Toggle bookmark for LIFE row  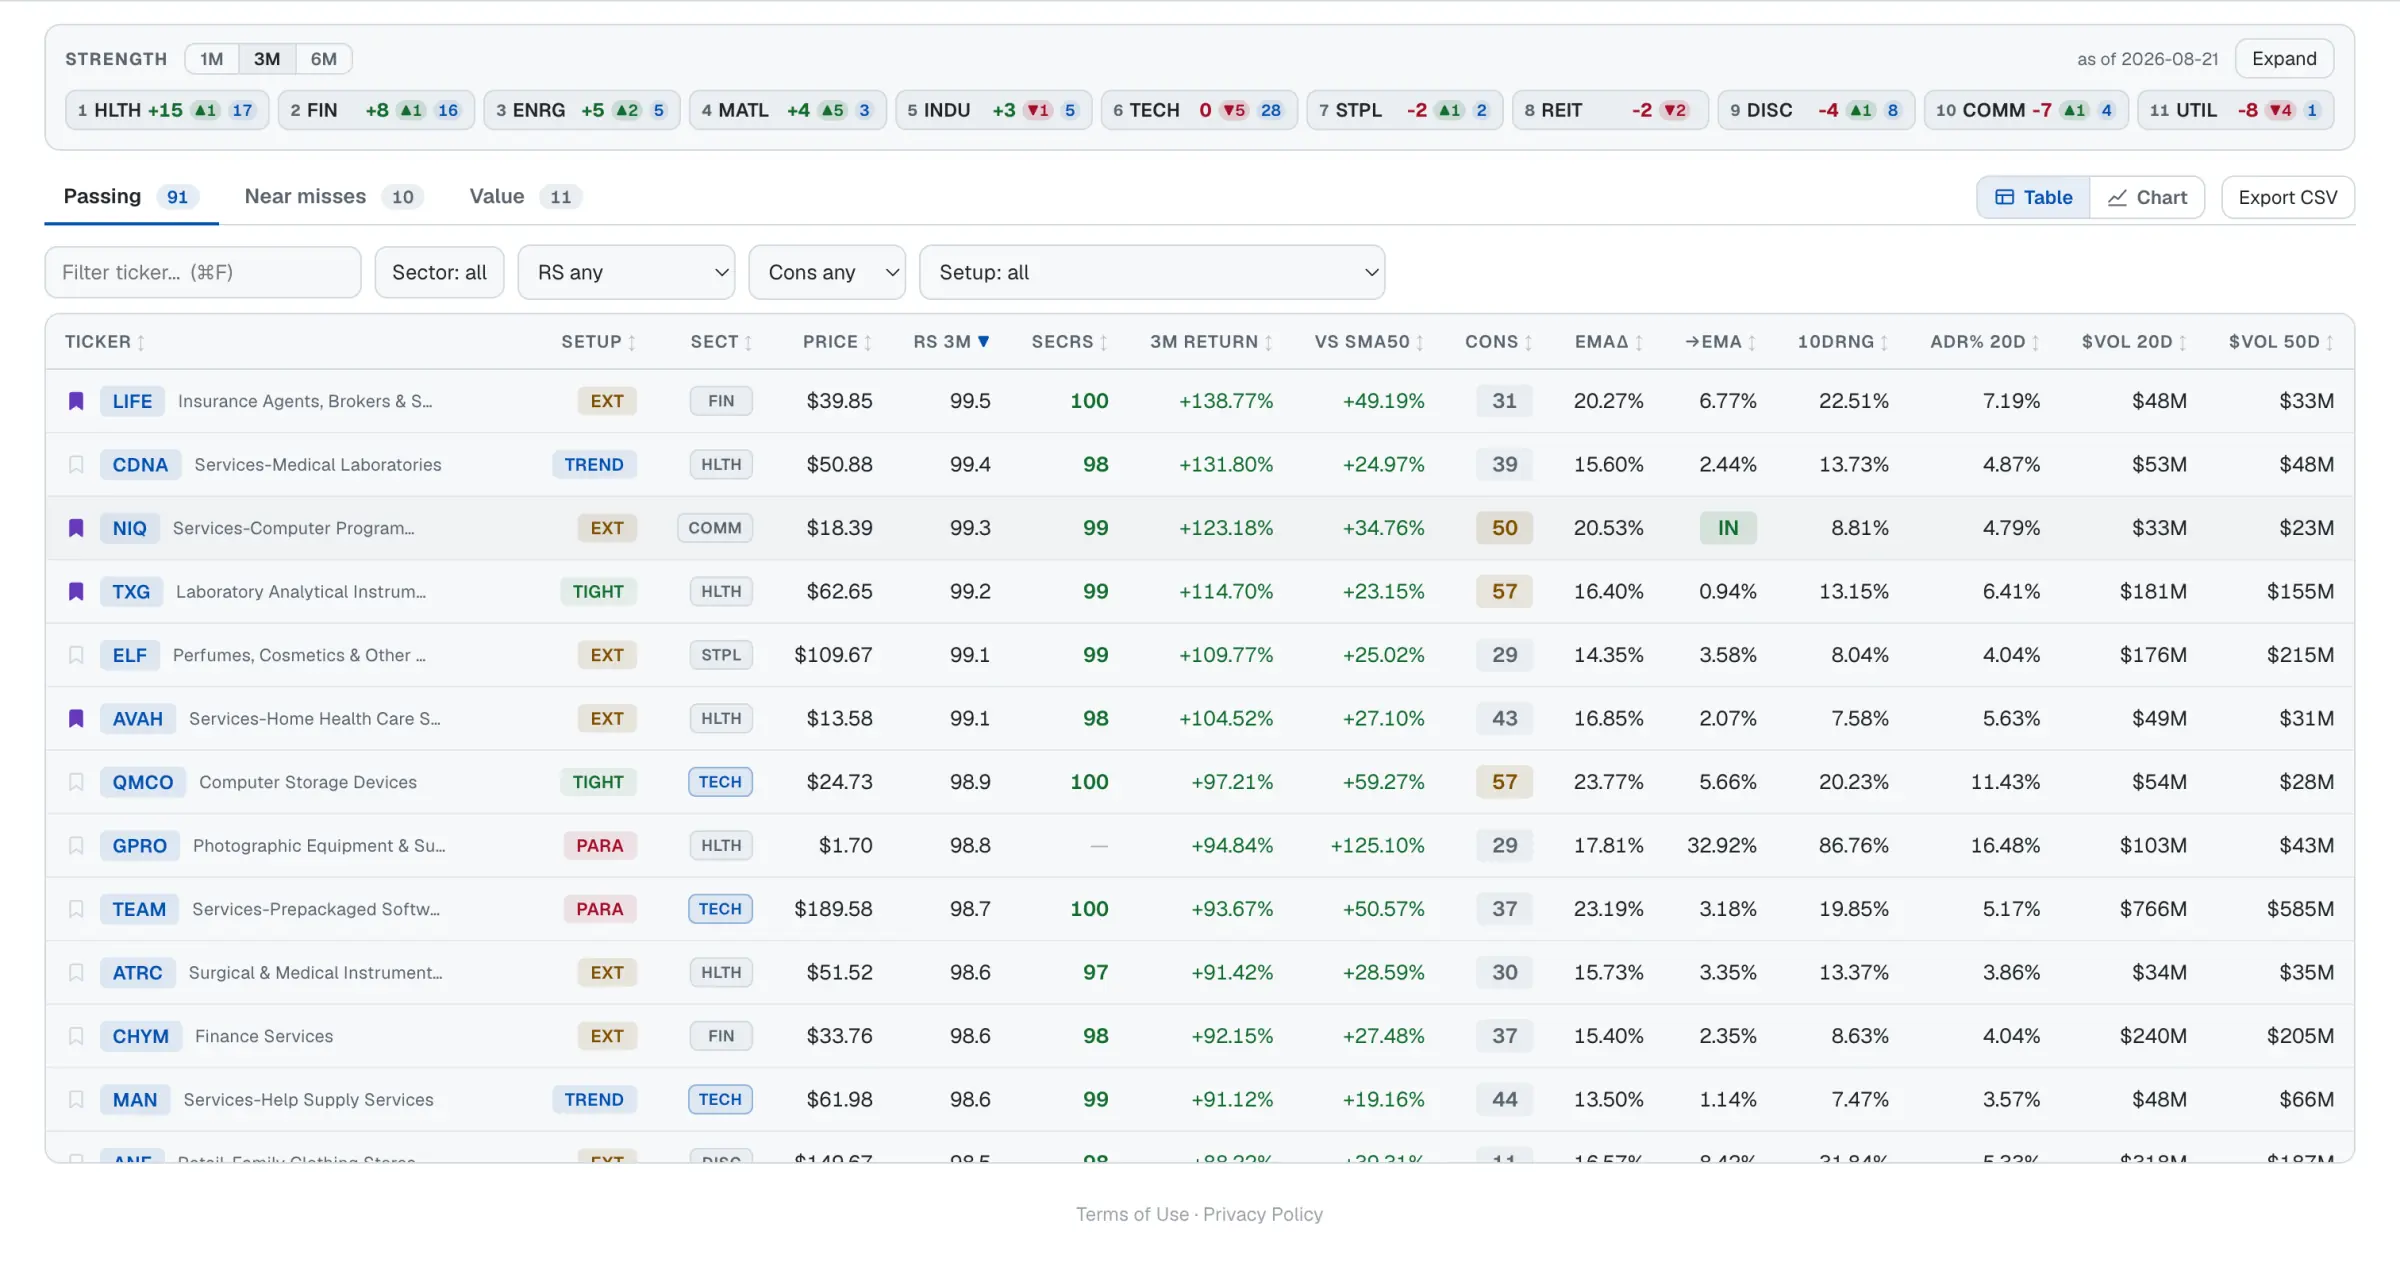pyautogui.click(x=76, y=401)
